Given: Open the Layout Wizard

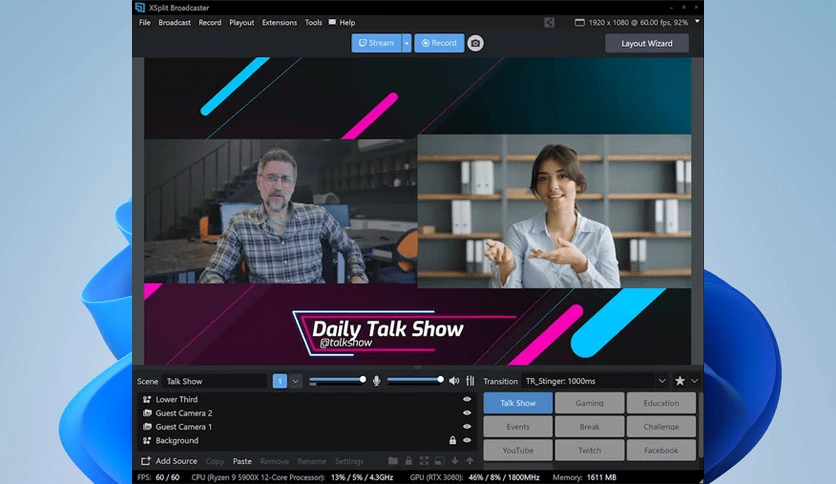Looking at the screenshot, I should click(647, 43).
